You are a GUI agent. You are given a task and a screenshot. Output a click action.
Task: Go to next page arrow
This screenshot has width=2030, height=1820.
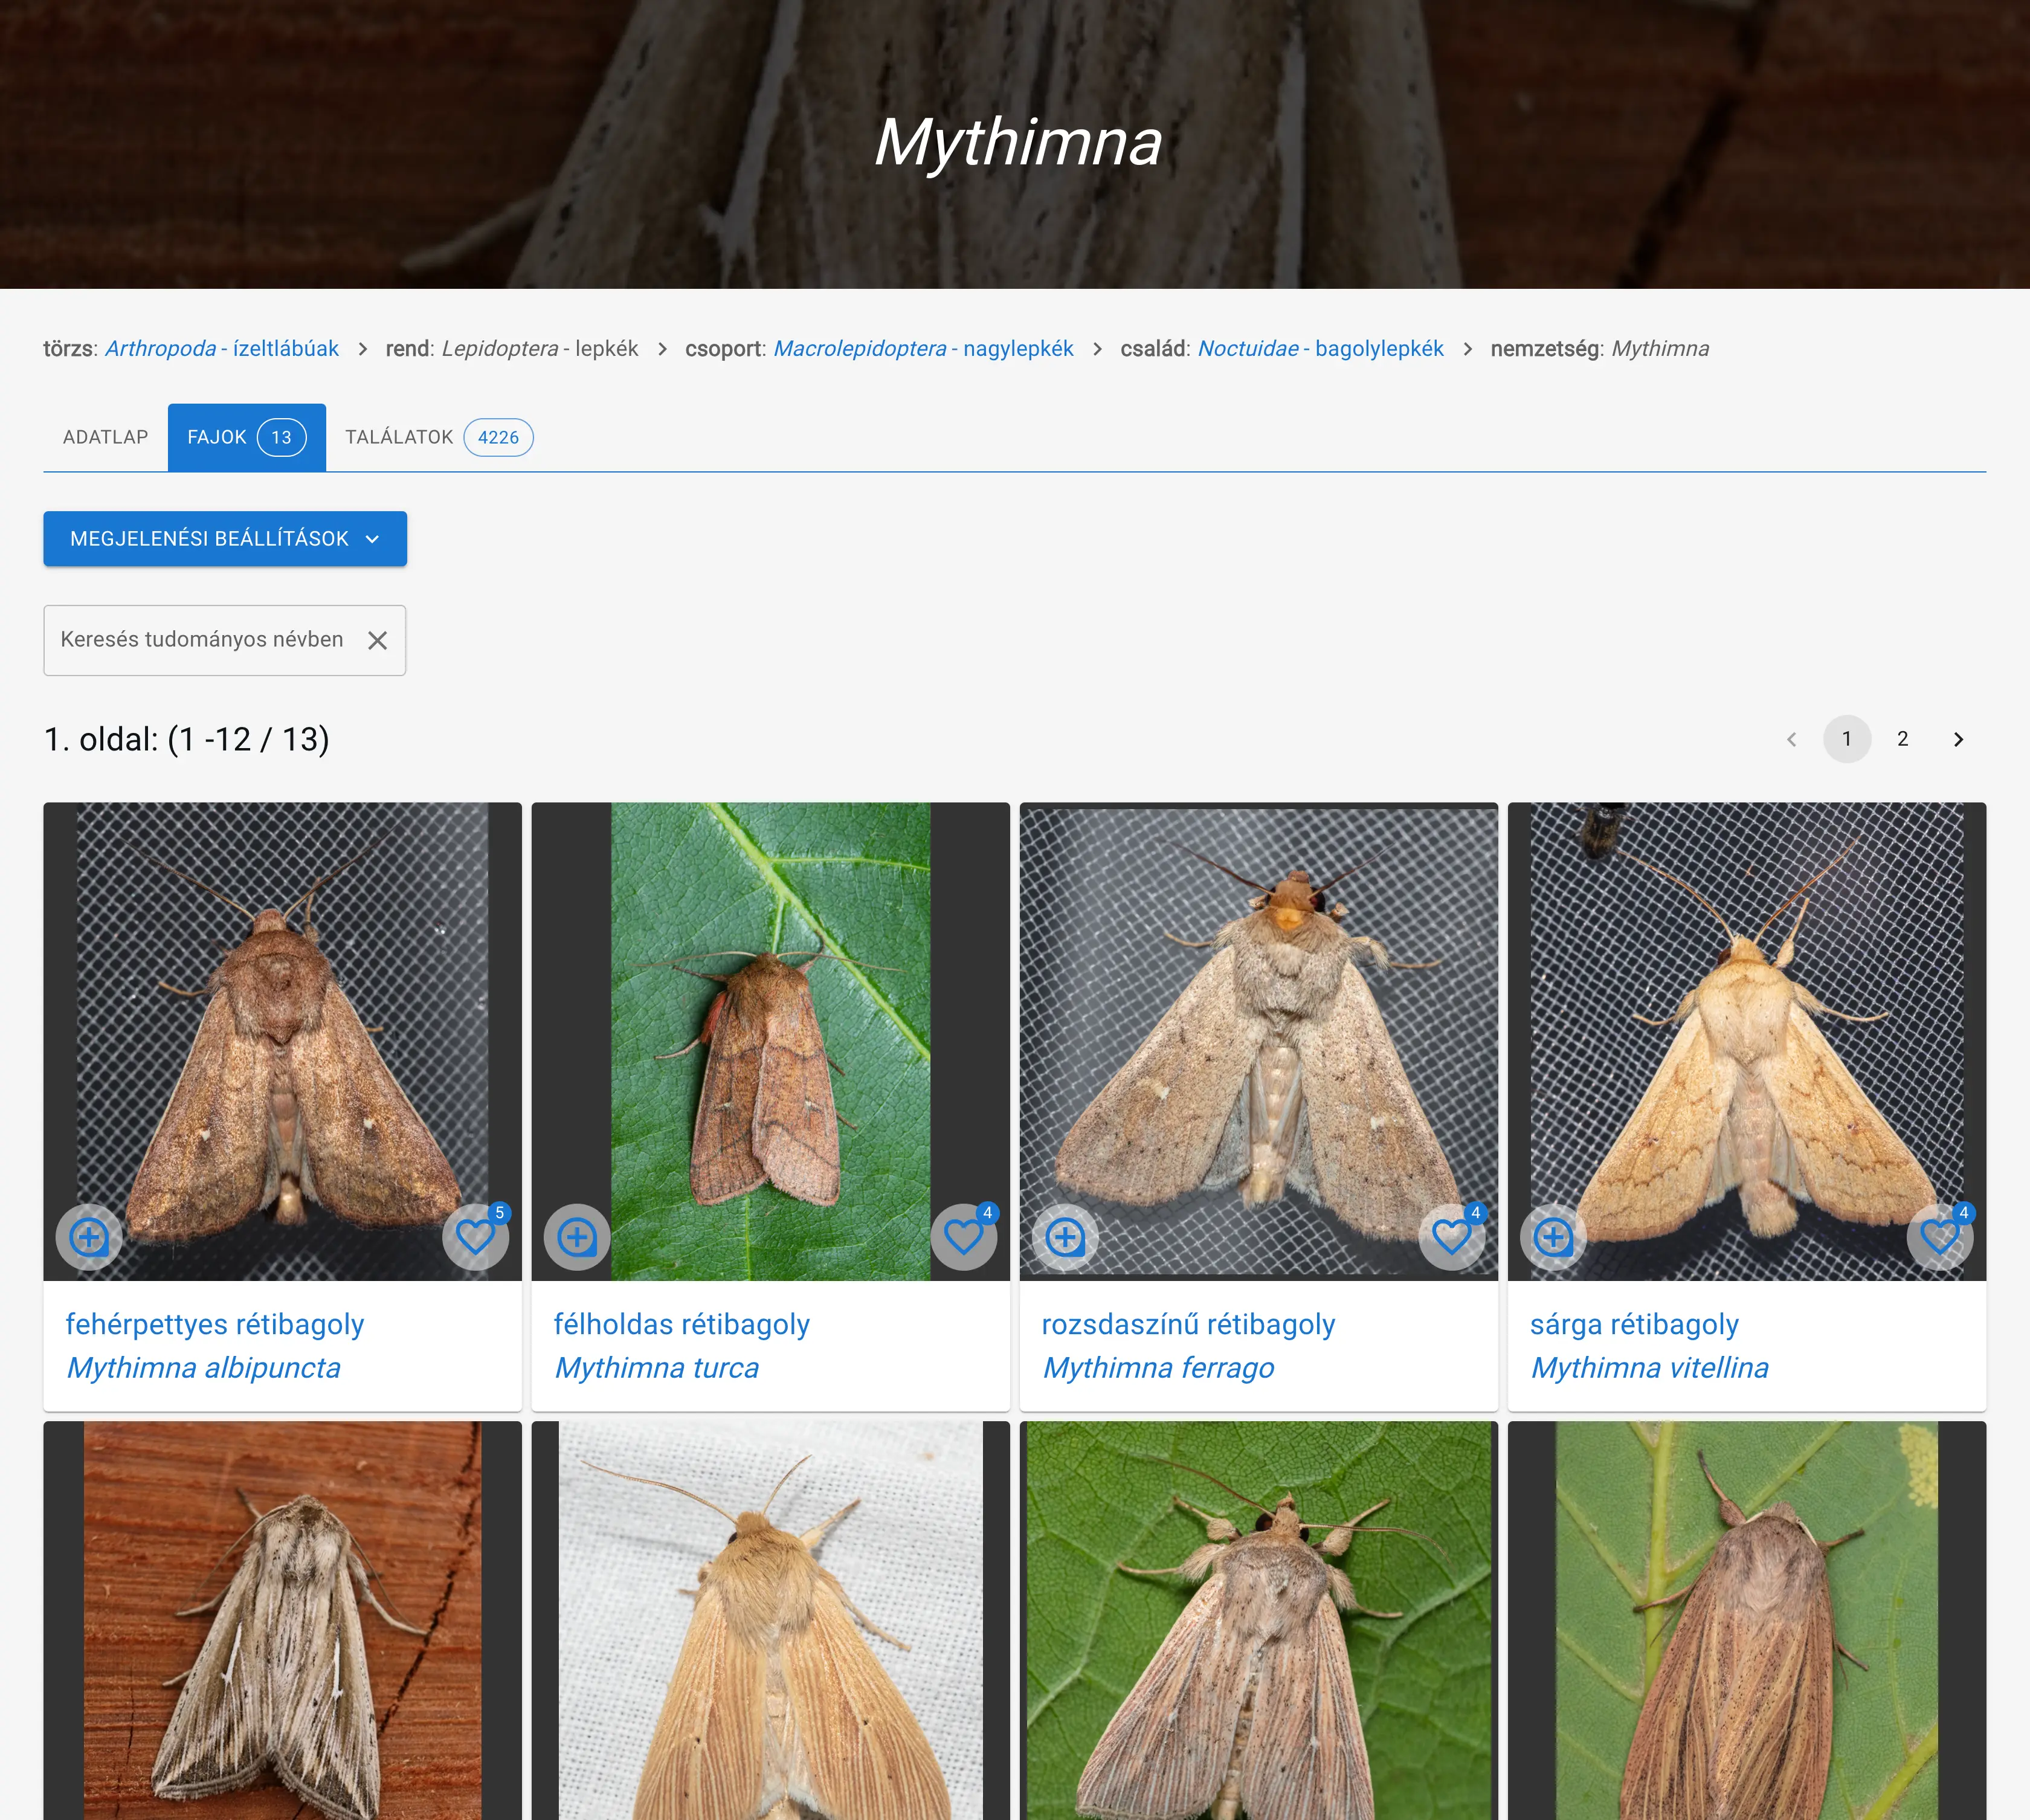[1958, 739]
